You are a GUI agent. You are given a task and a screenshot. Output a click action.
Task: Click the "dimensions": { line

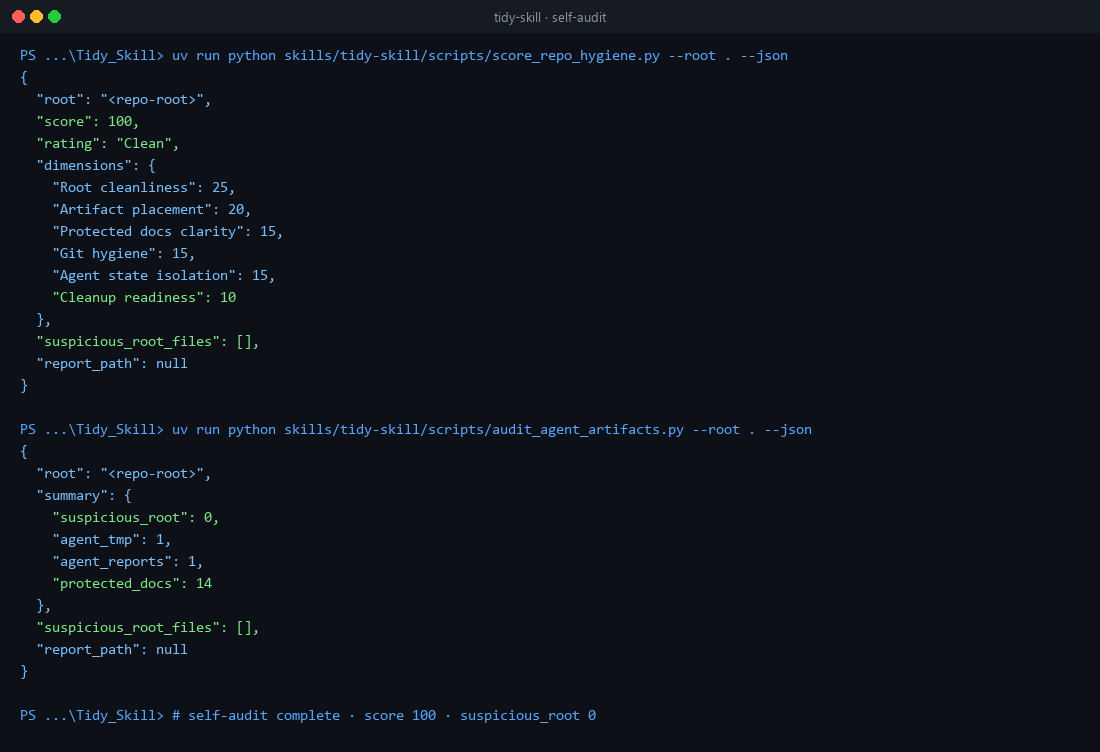coord(96,166)
